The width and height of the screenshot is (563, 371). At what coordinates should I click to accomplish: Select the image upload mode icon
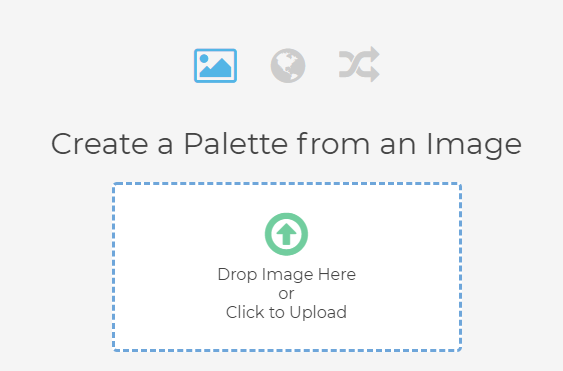215,66
